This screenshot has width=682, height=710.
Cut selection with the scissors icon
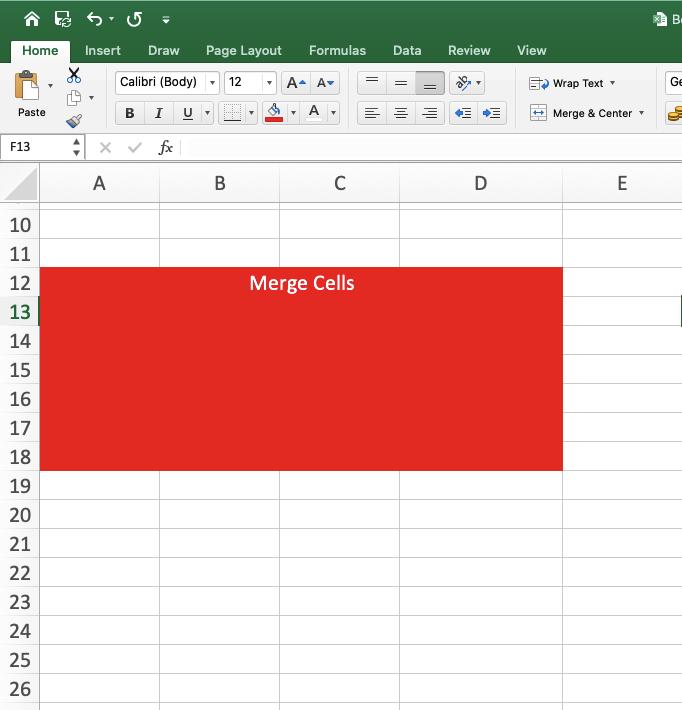(x=74, y=75)
